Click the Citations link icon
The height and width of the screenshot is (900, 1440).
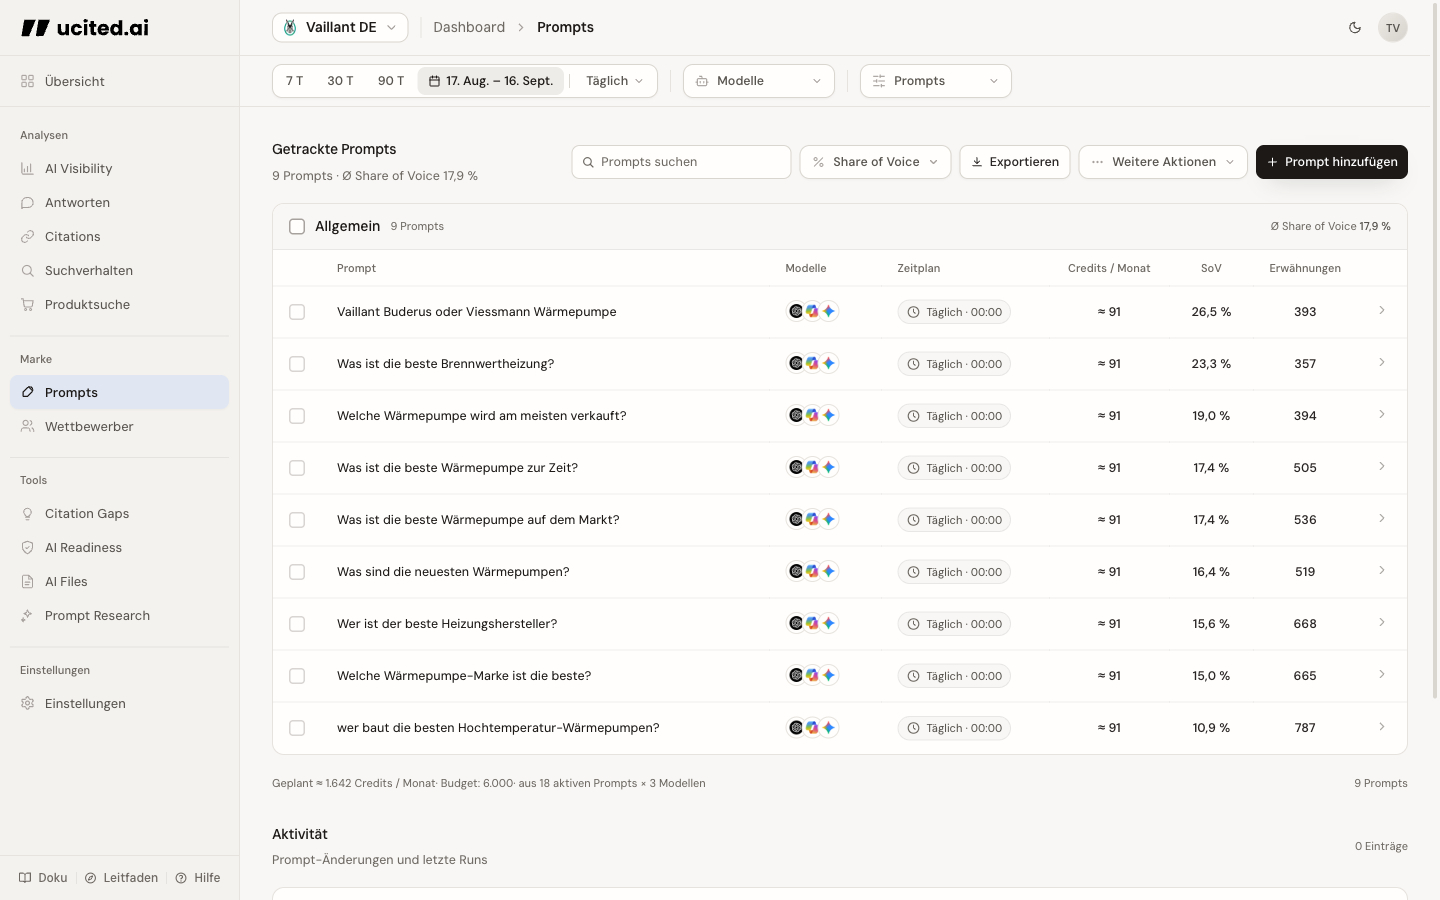pyautogui.click(x=27, y=237)
